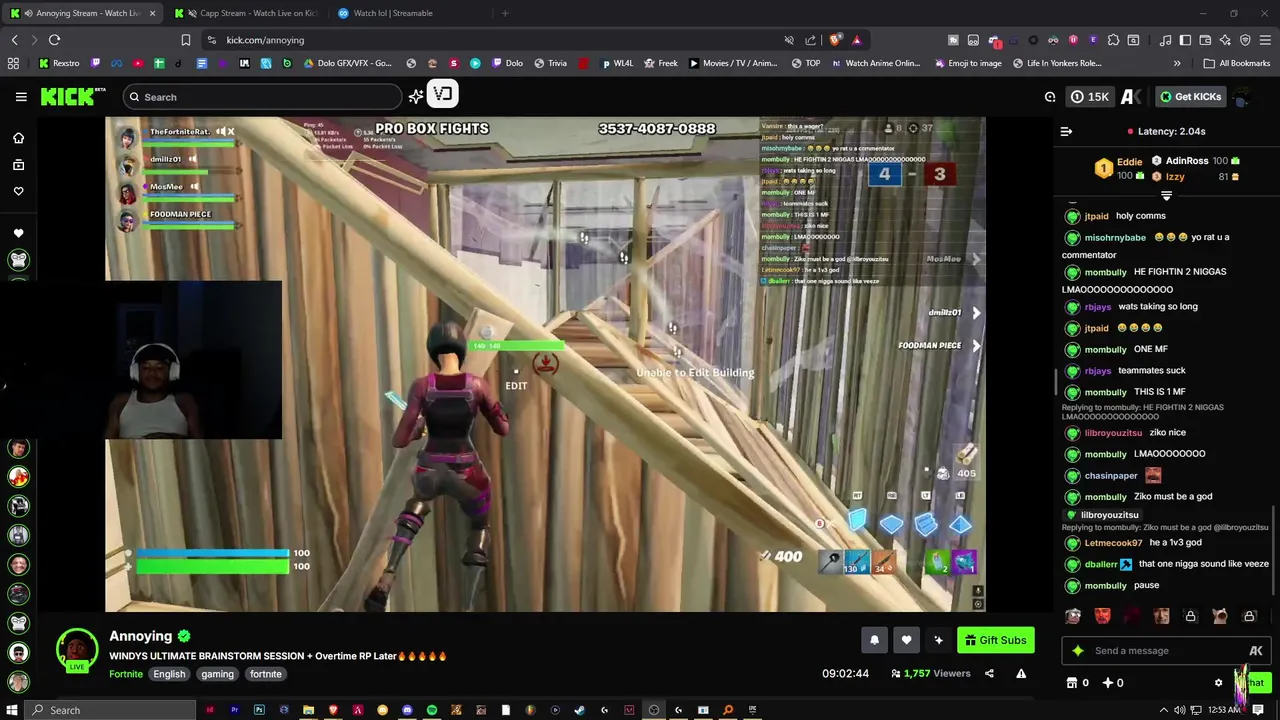Open Steam from the taskbar
1280x720 pixels.
(579, 710)
